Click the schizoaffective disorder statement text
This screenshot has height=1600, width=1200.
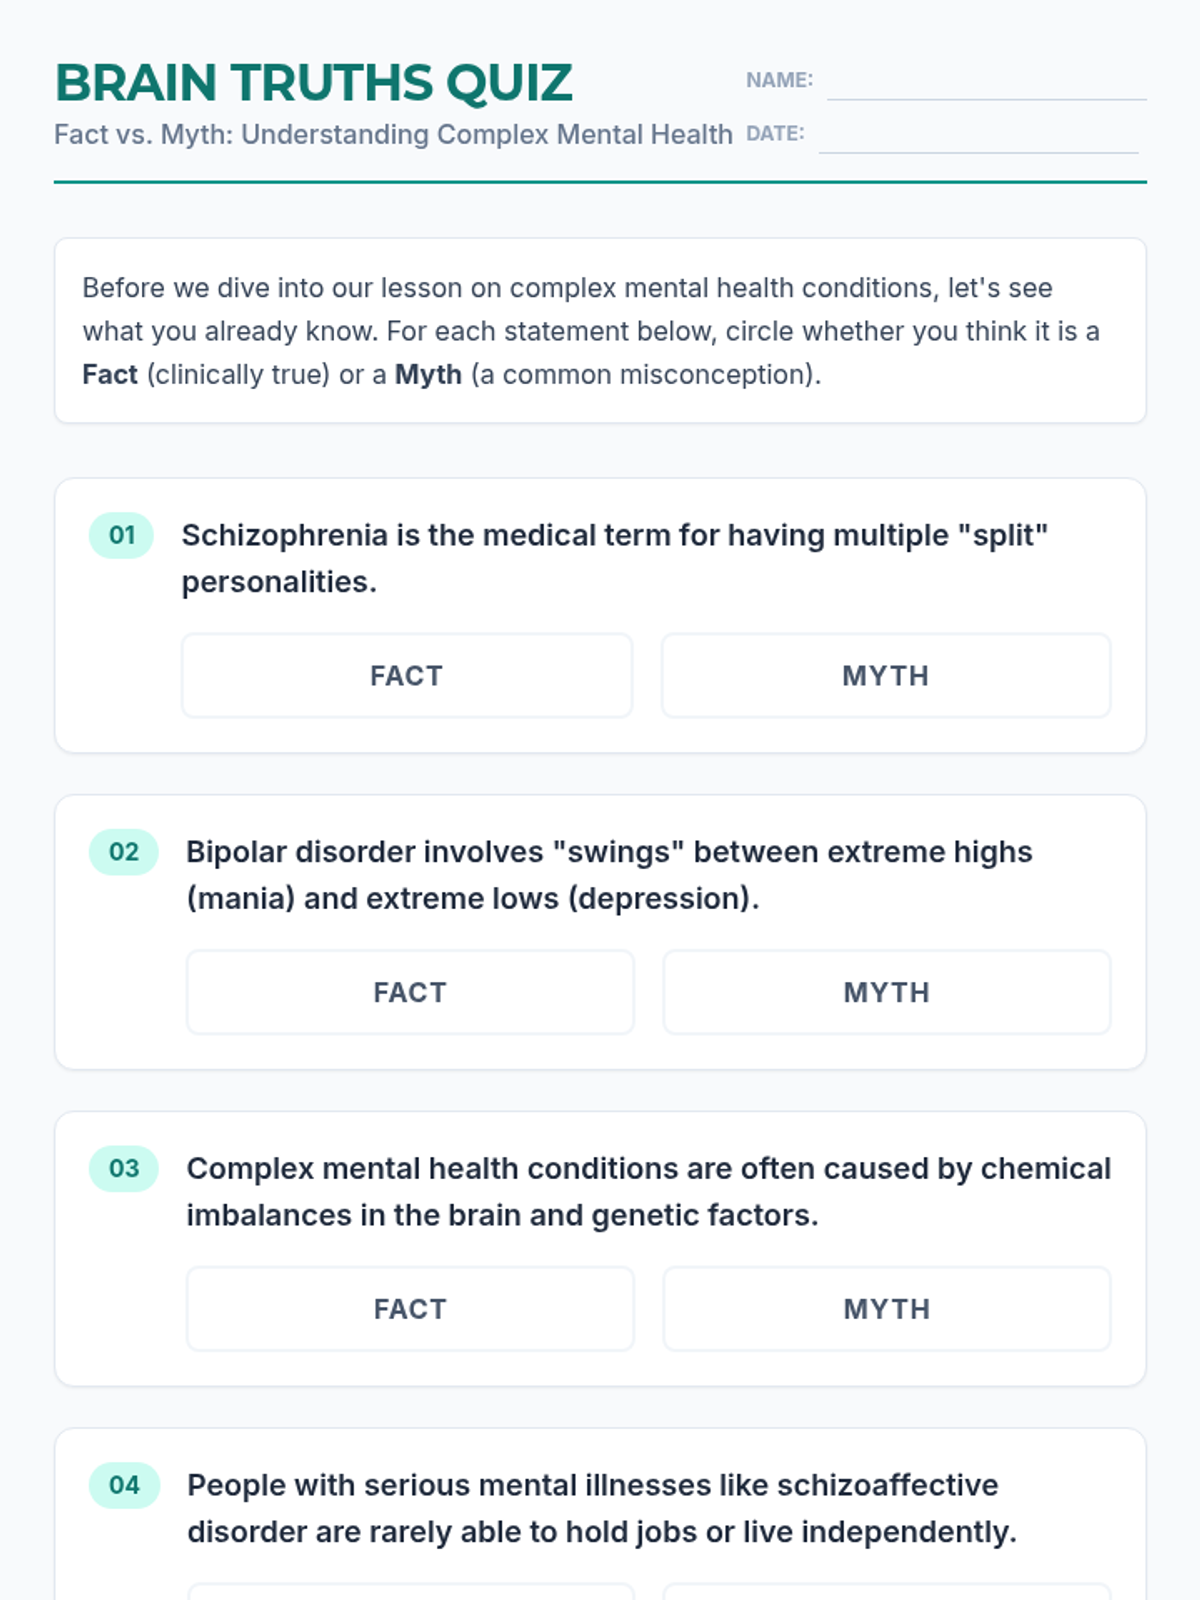(602, 1508)
